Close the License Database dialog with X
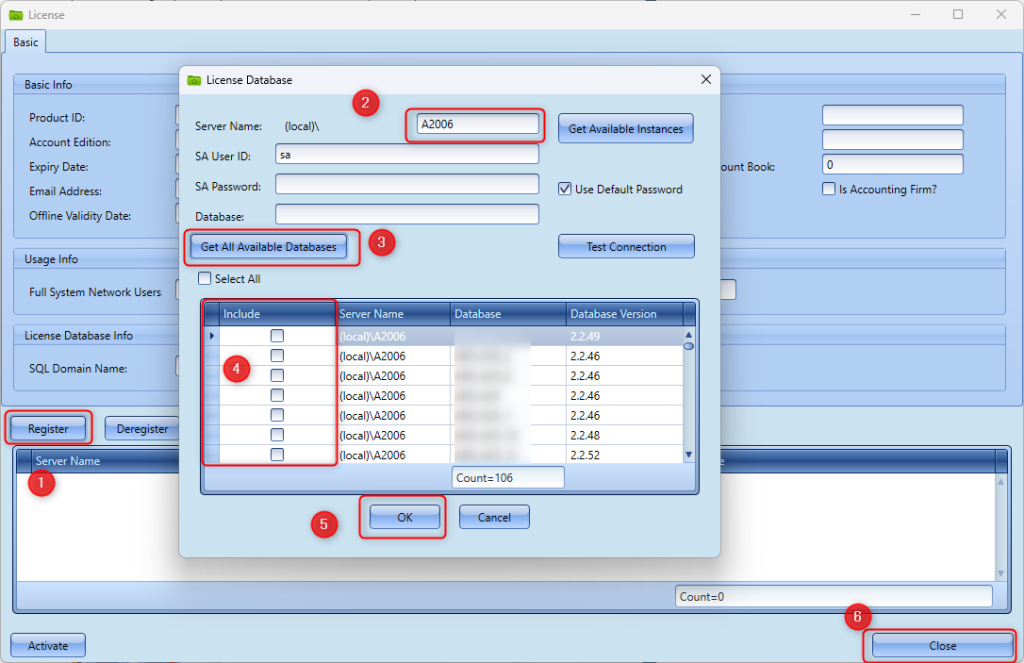The image size is (1024, 663). (x=705, y=79)
